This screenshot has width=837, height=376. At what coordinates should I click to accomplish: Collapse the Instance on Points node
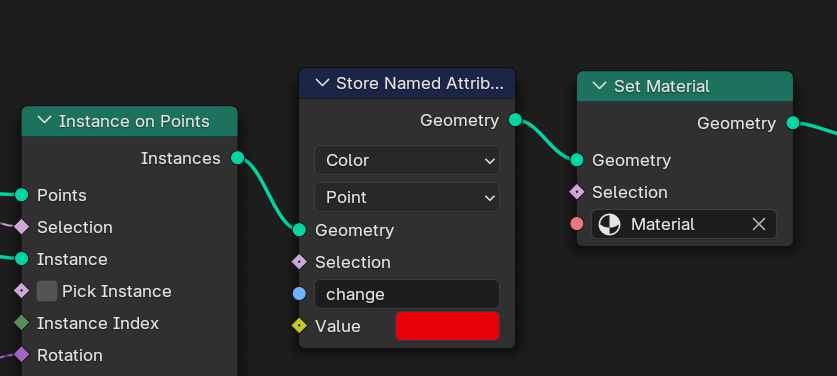click(44, 121)
